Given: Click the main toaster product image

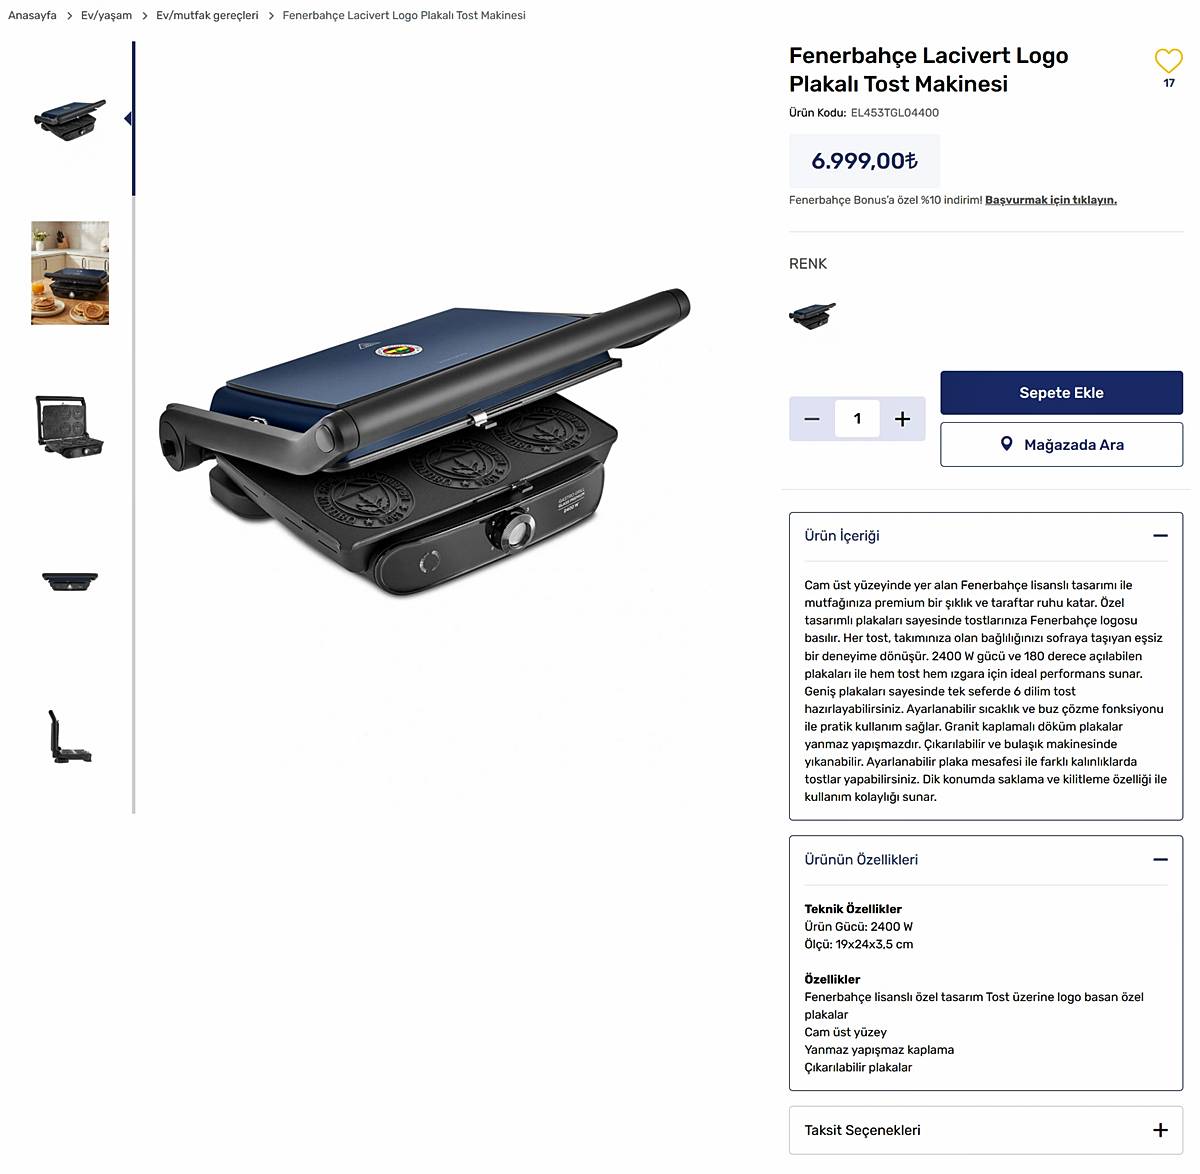Looking at the screenshot, I should (425, 442).
